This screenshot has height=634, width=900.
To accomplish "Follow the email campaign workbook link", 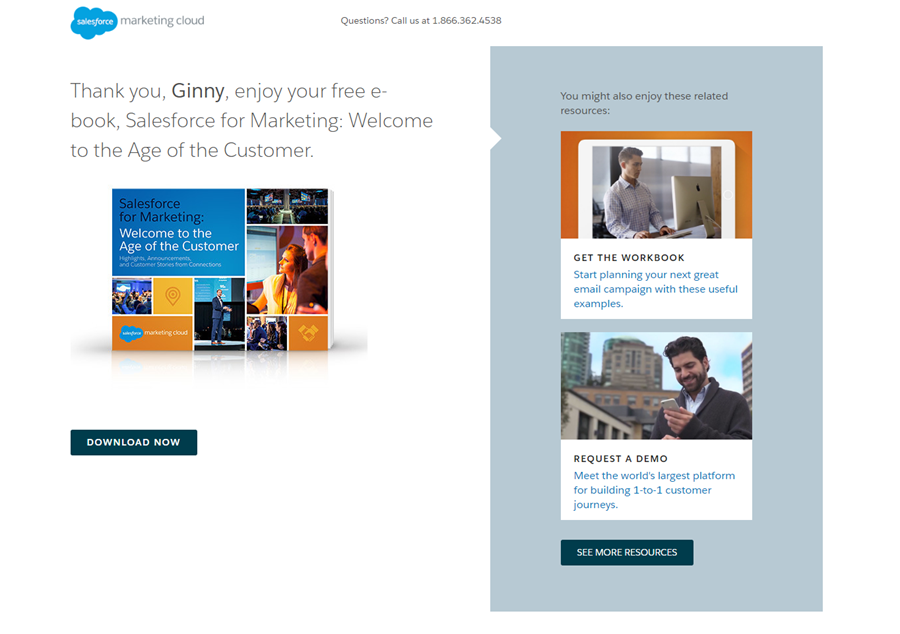I will coord(655,289).
